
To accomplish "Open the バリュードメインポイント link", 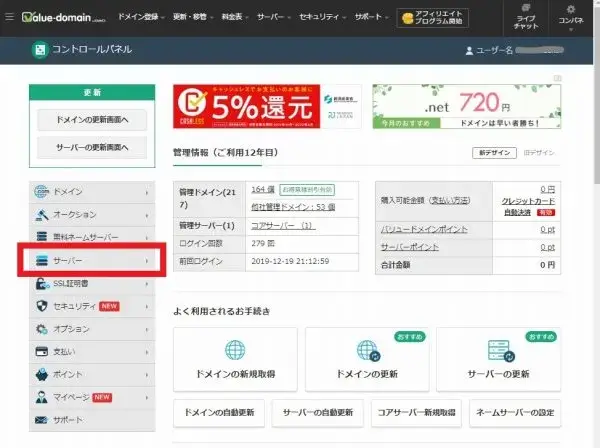I will point(424,229).
